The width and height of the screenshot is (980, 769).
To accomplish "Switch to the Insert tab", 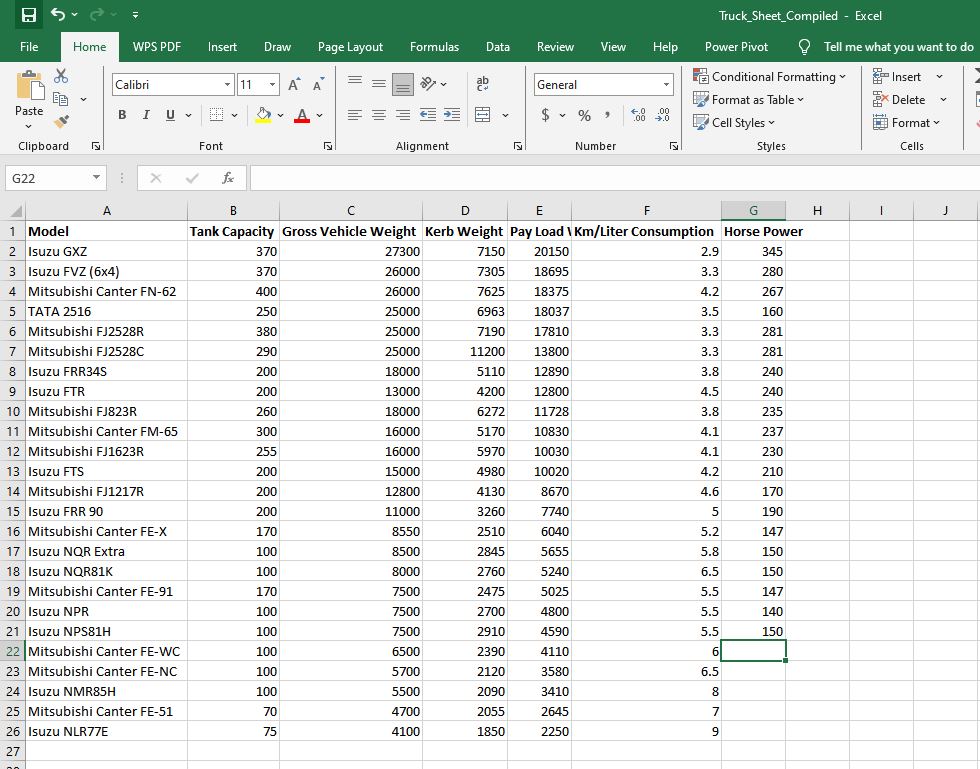I will click(x=222, y=47).
